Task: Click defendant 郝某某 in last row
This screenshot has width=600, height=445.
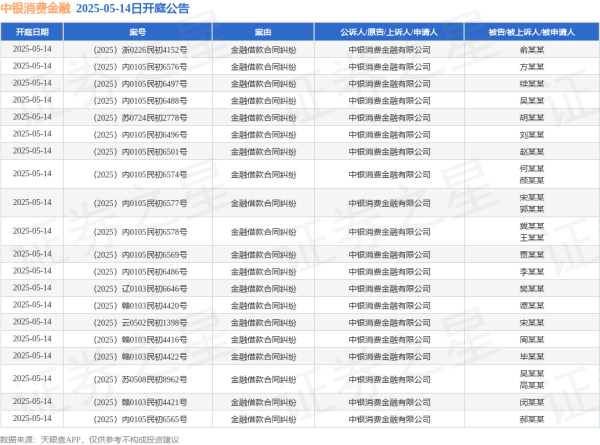Action: [532, 419]
